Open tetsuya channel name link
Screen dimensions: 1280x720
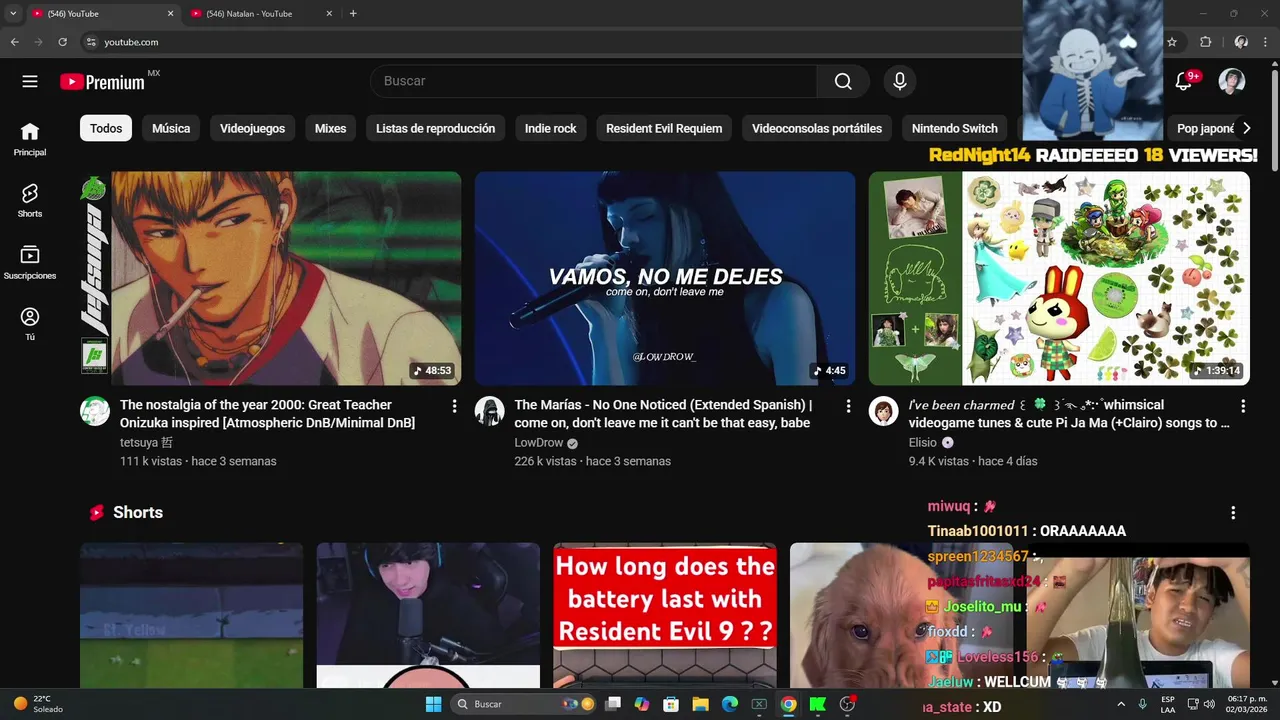[146, 443]
